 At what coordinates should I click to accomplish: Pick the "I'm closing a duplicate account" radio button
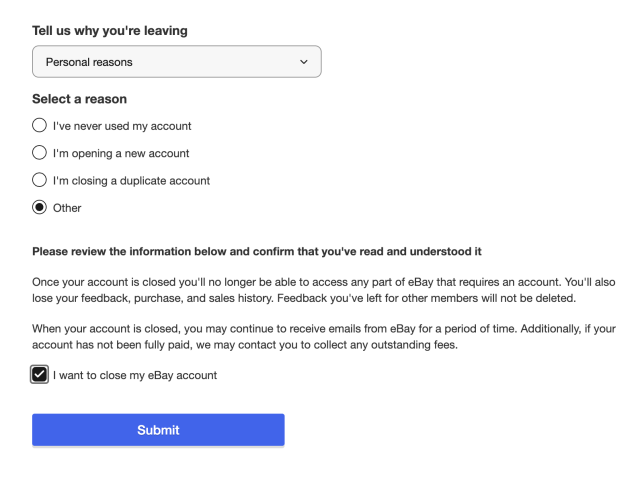(x=39, y=181)
